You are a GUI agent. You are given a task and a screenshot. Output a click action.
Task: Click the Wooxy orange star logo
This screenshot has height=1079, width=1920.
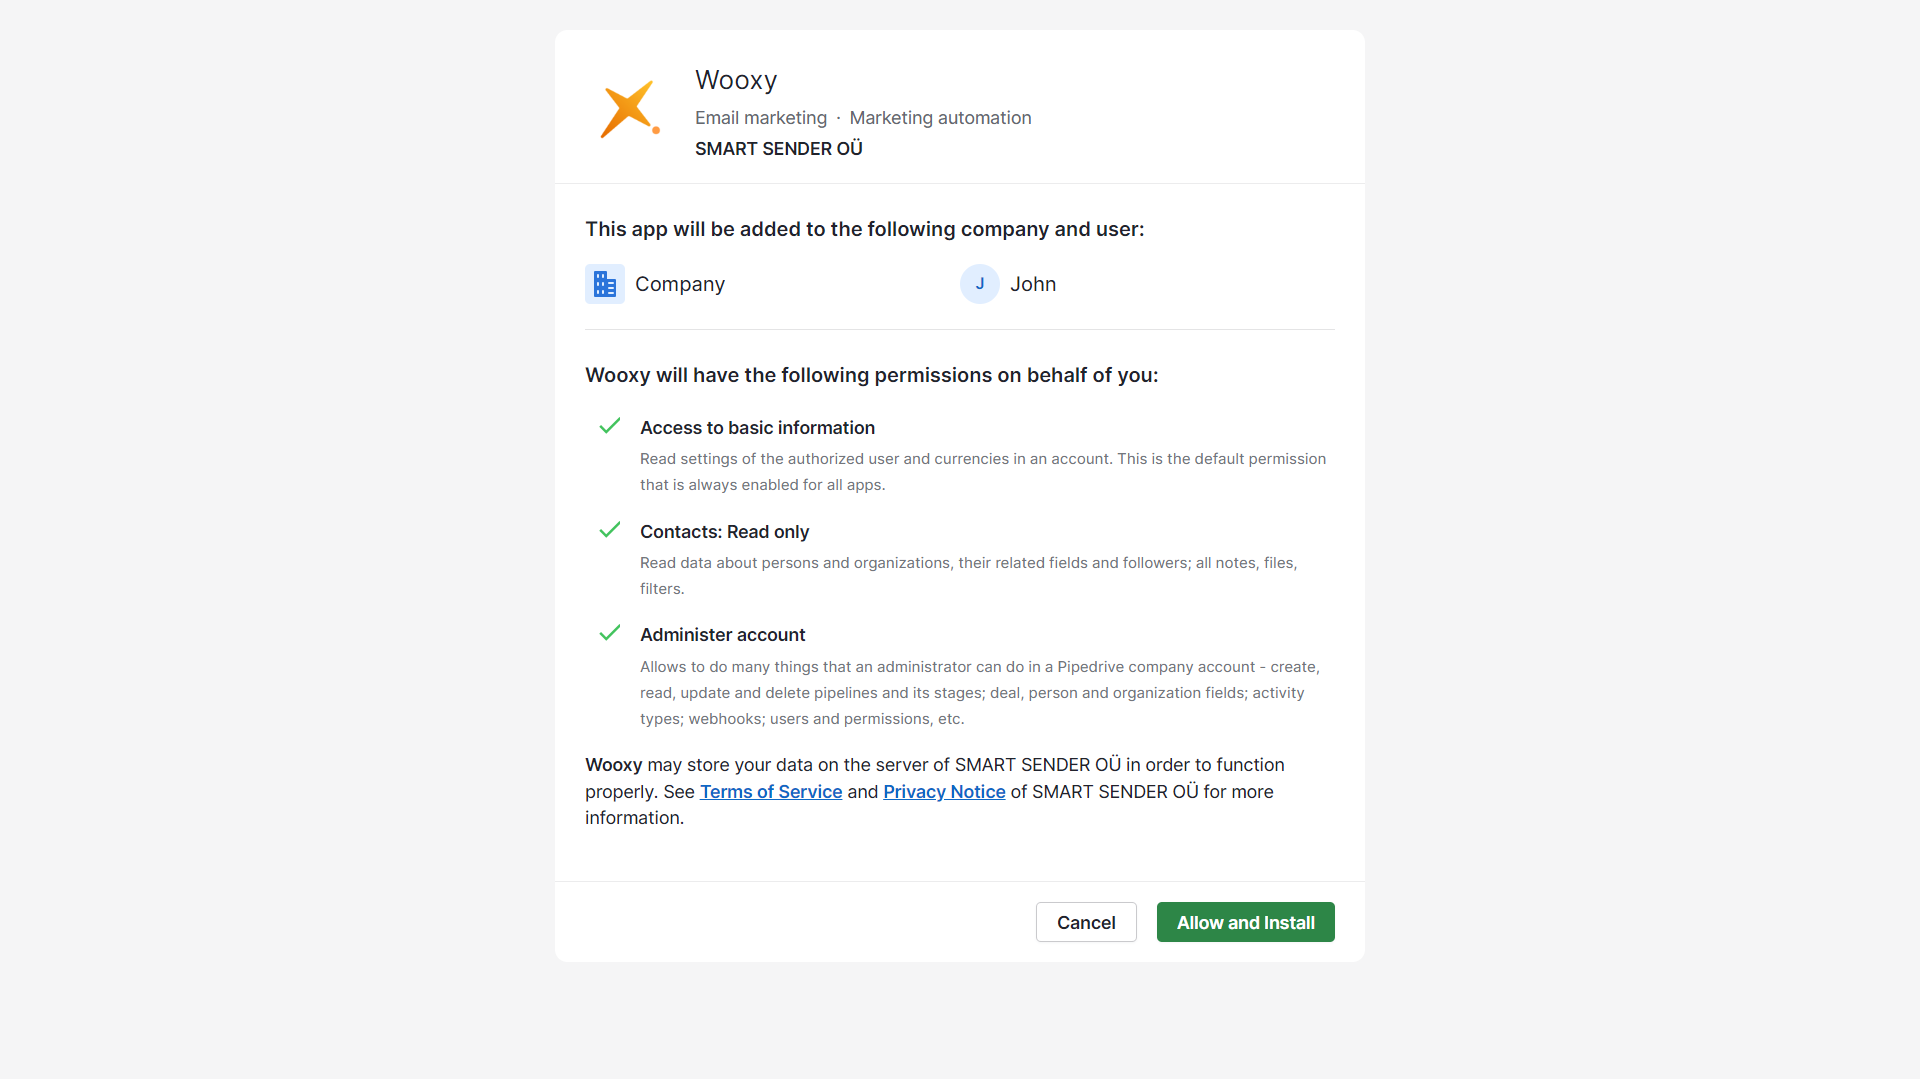pos(629,109)
